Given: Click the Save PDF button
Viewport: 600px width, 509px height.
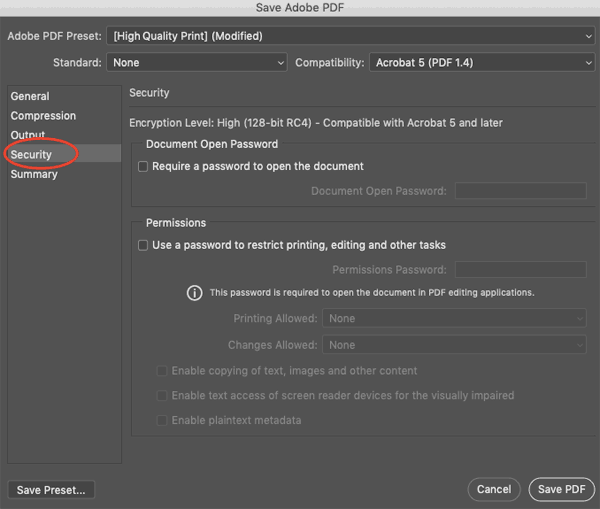Looking at the screenshot, I should click(562, 489).
